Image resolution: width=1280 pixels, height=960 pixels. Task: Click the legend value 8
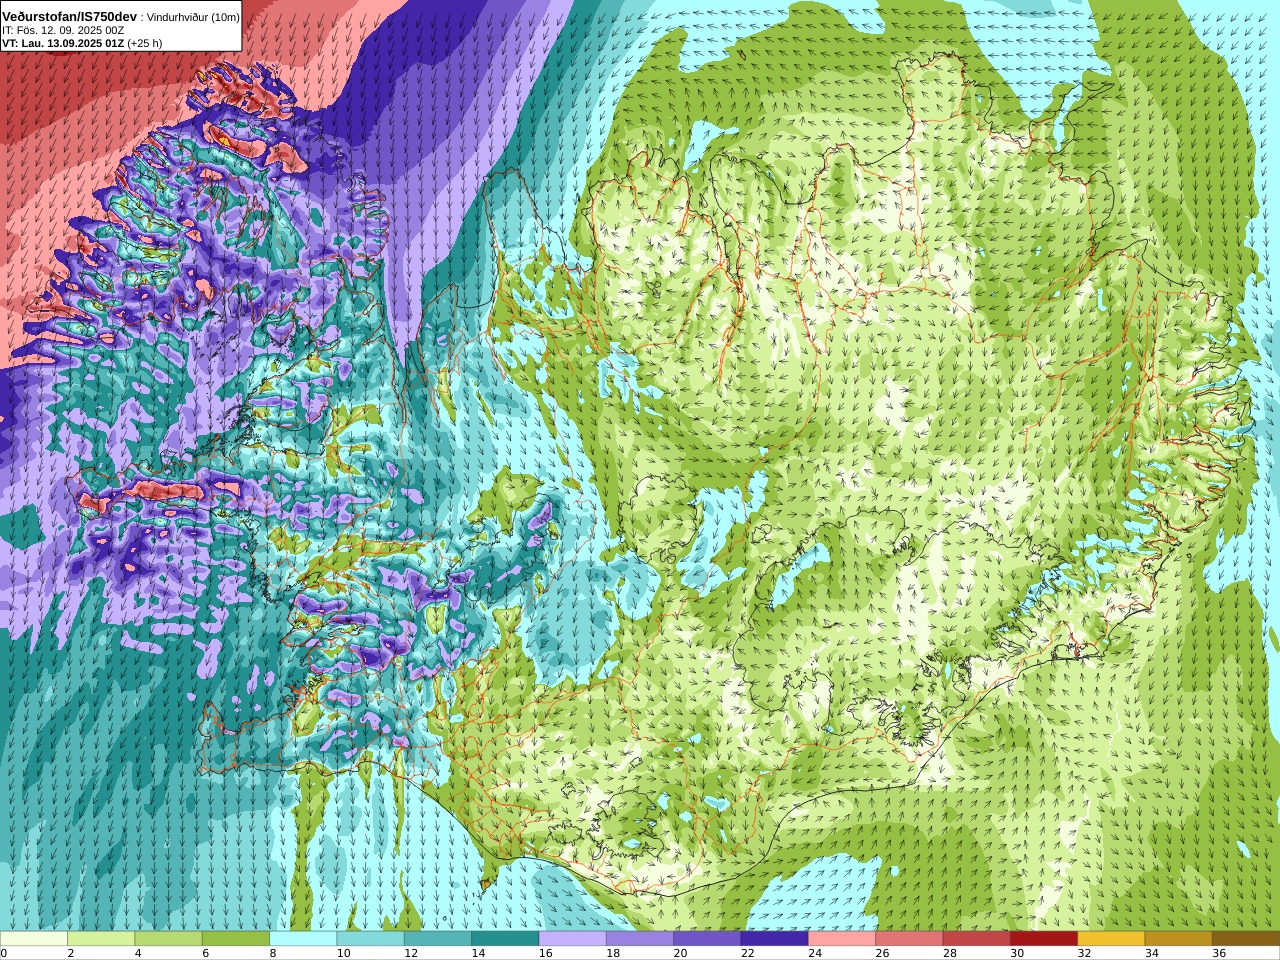(x=273, y=953)
